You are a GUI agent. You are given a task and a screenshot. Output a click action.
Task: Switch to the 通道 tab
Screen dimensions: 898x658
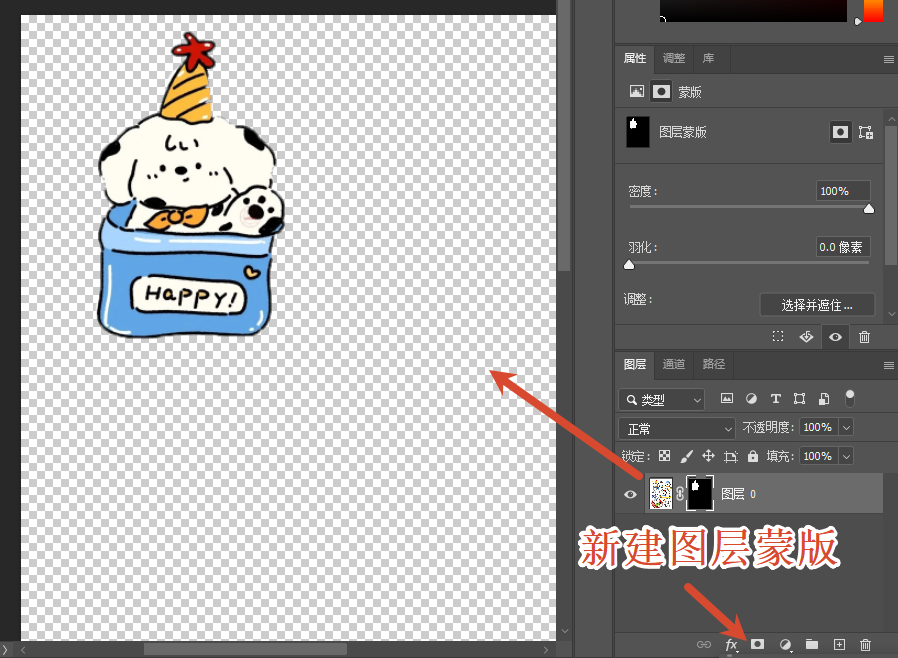tap(673, 364)
